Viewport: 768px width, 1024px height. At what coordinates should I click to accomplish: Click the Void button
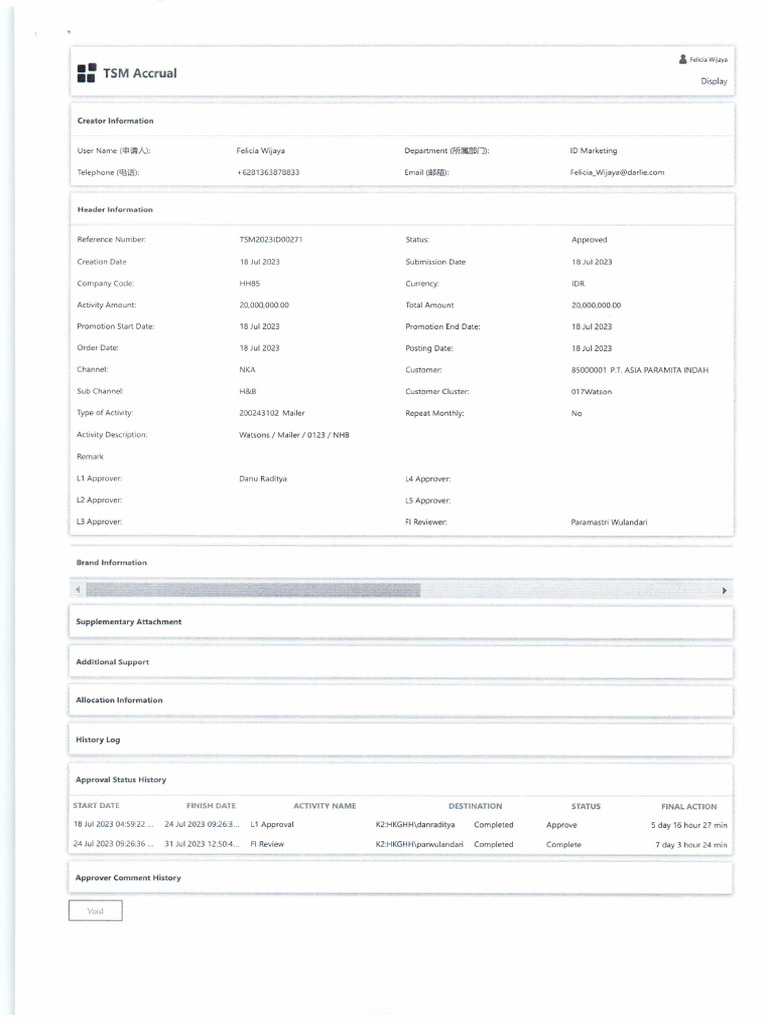(x=95, y=911)
